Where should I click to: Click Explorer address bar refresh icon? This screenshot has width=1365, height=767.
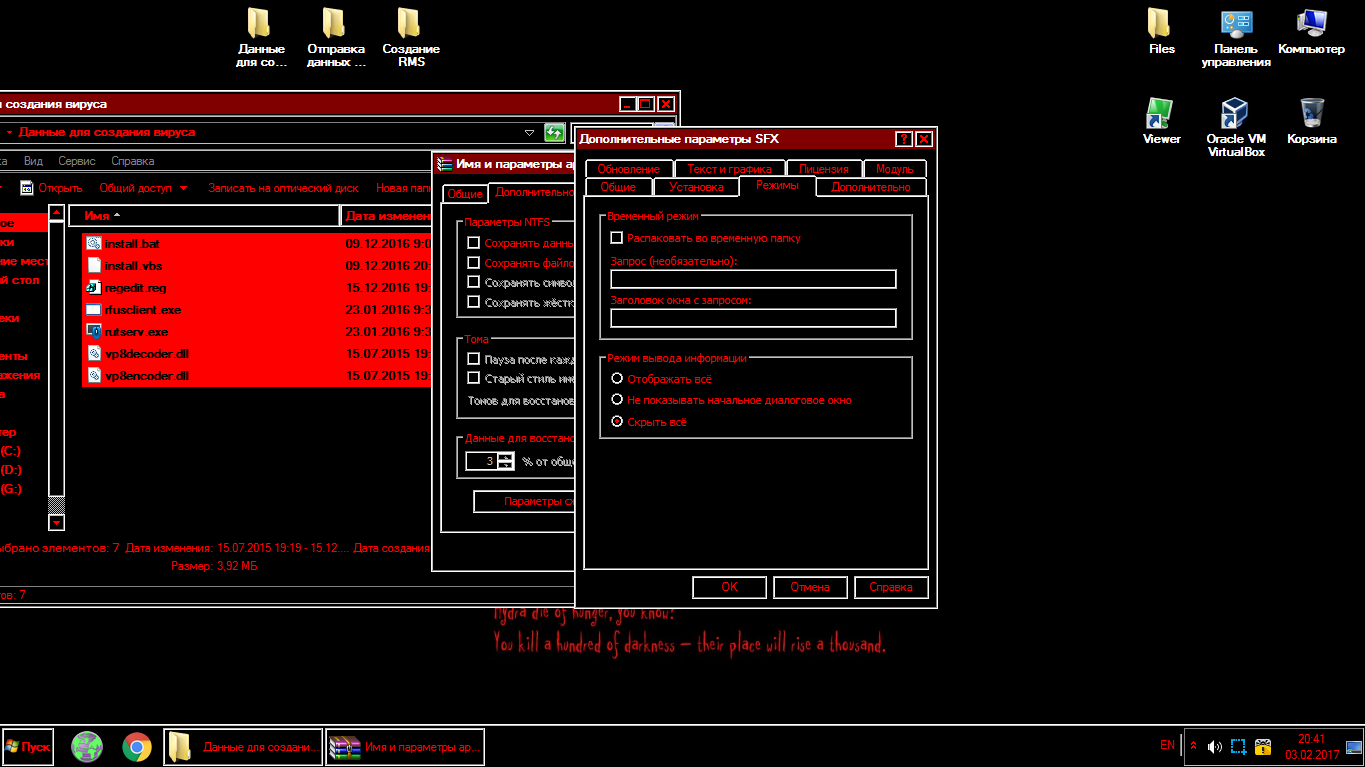click(554, 132)
